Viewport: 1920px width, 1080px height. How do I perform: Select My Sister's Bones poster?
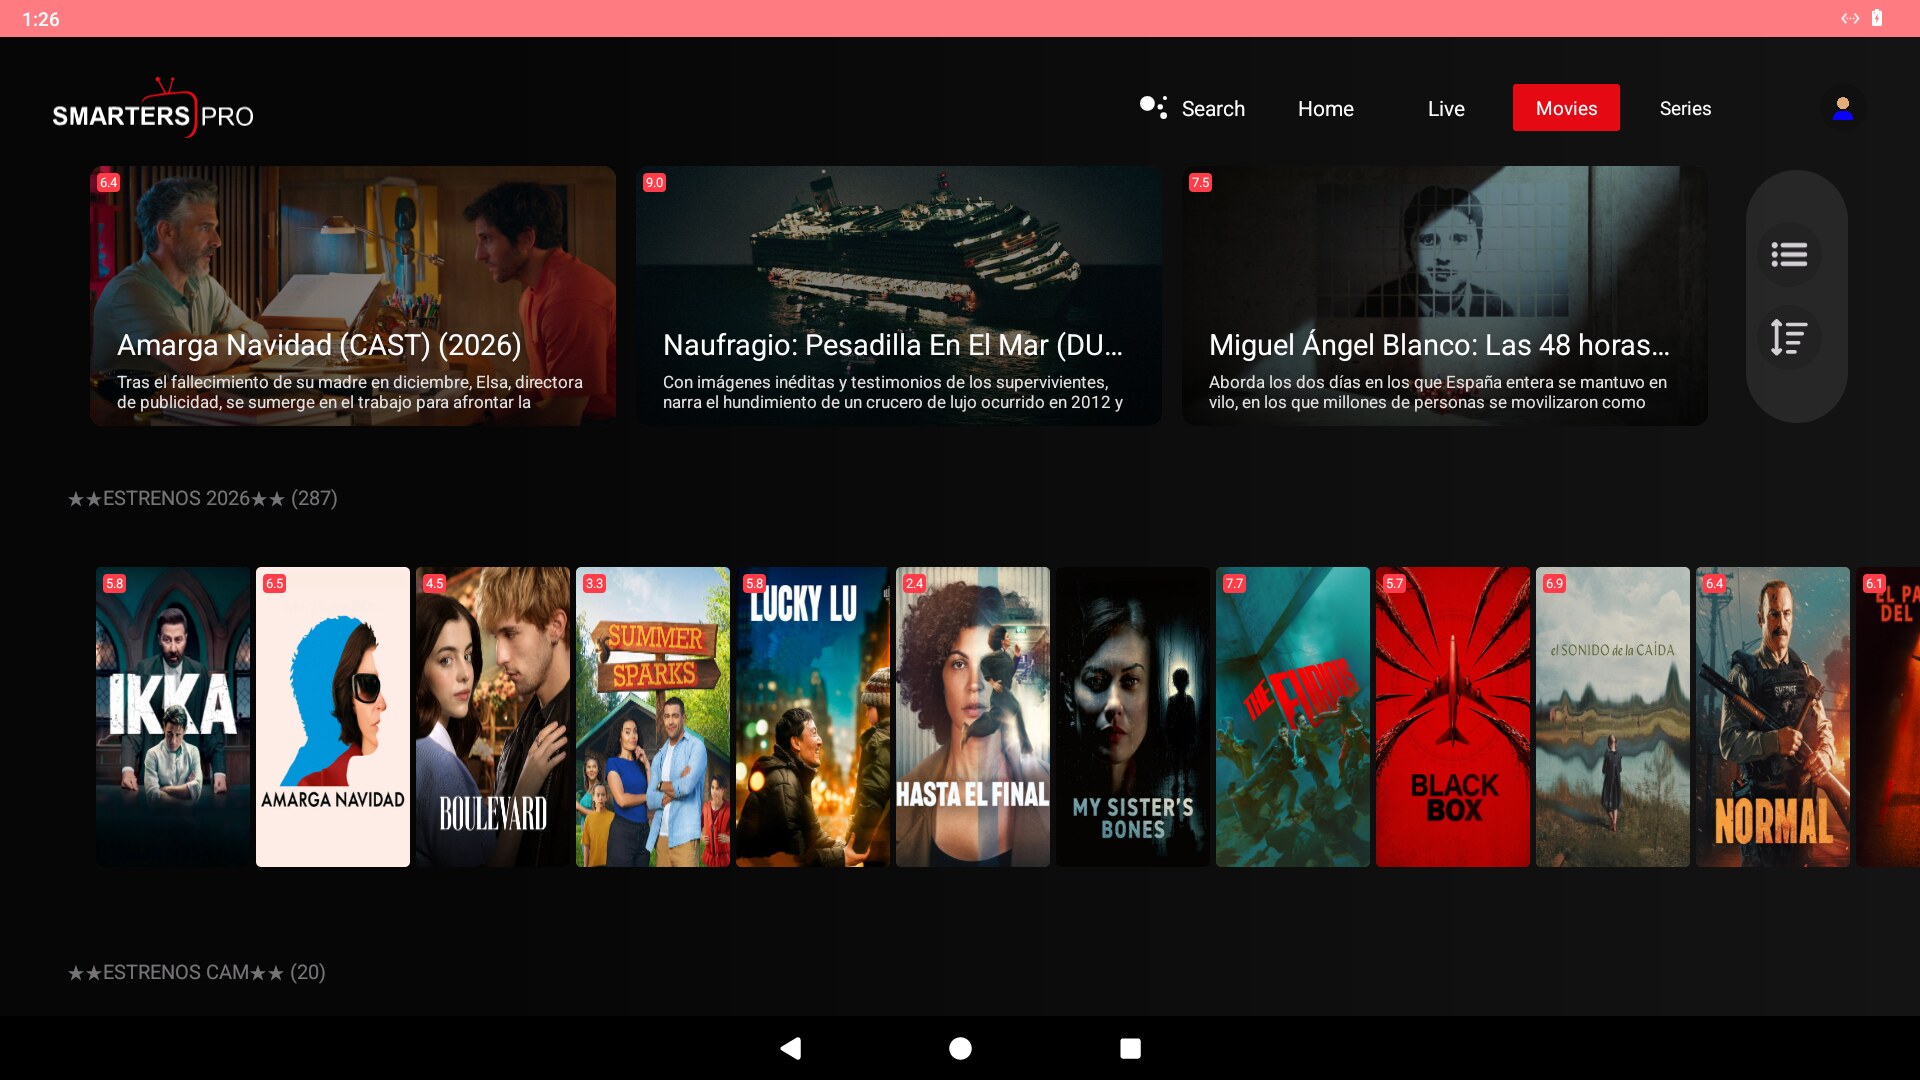[1133, 717]
